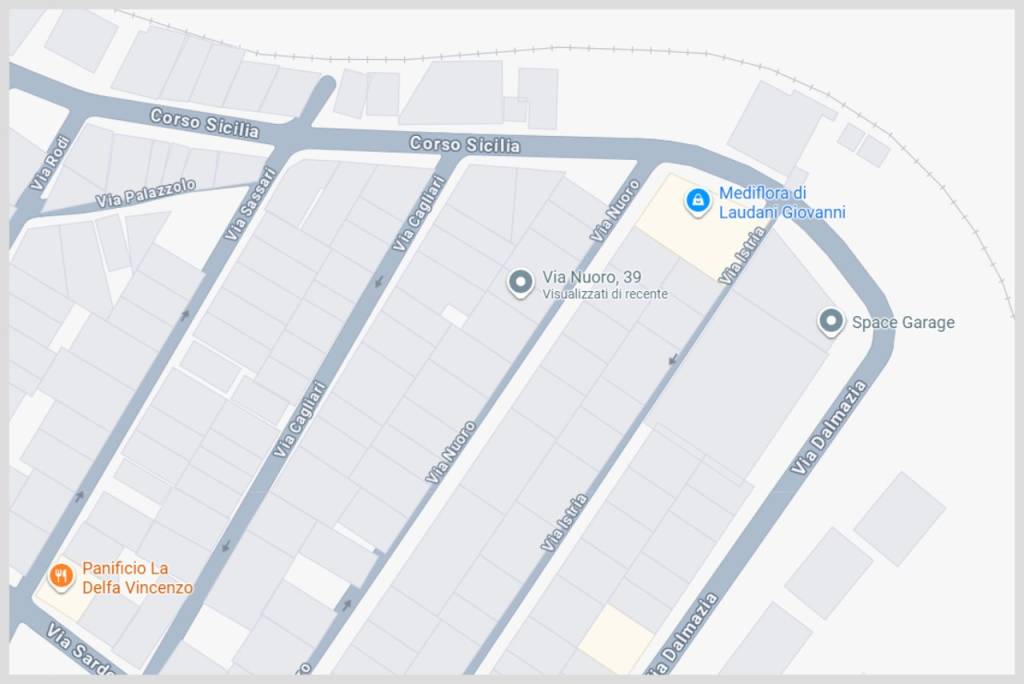The height and width of the screenshot is (684, 1024).
Task: Click the direction arrow on Via Cagliari below Corso Sicilia
Action: pyautogui.click(x=379, y=282)
